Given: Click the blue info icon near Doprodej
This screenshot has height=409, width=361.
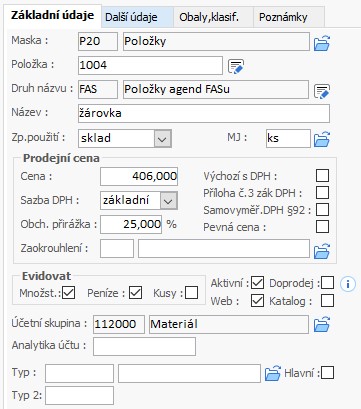Looking at the screenshot, I should click(x=348, y=284).
